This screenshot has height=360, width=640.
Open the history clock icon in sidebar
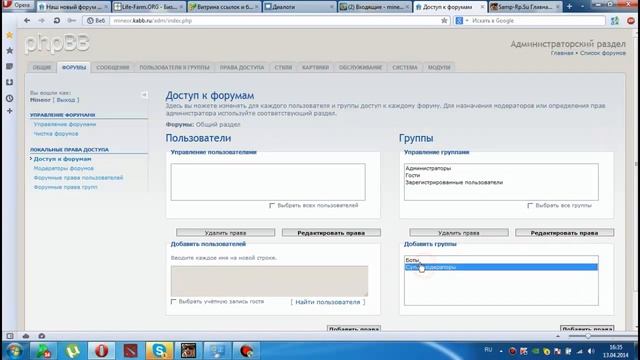tap(10, 98)
